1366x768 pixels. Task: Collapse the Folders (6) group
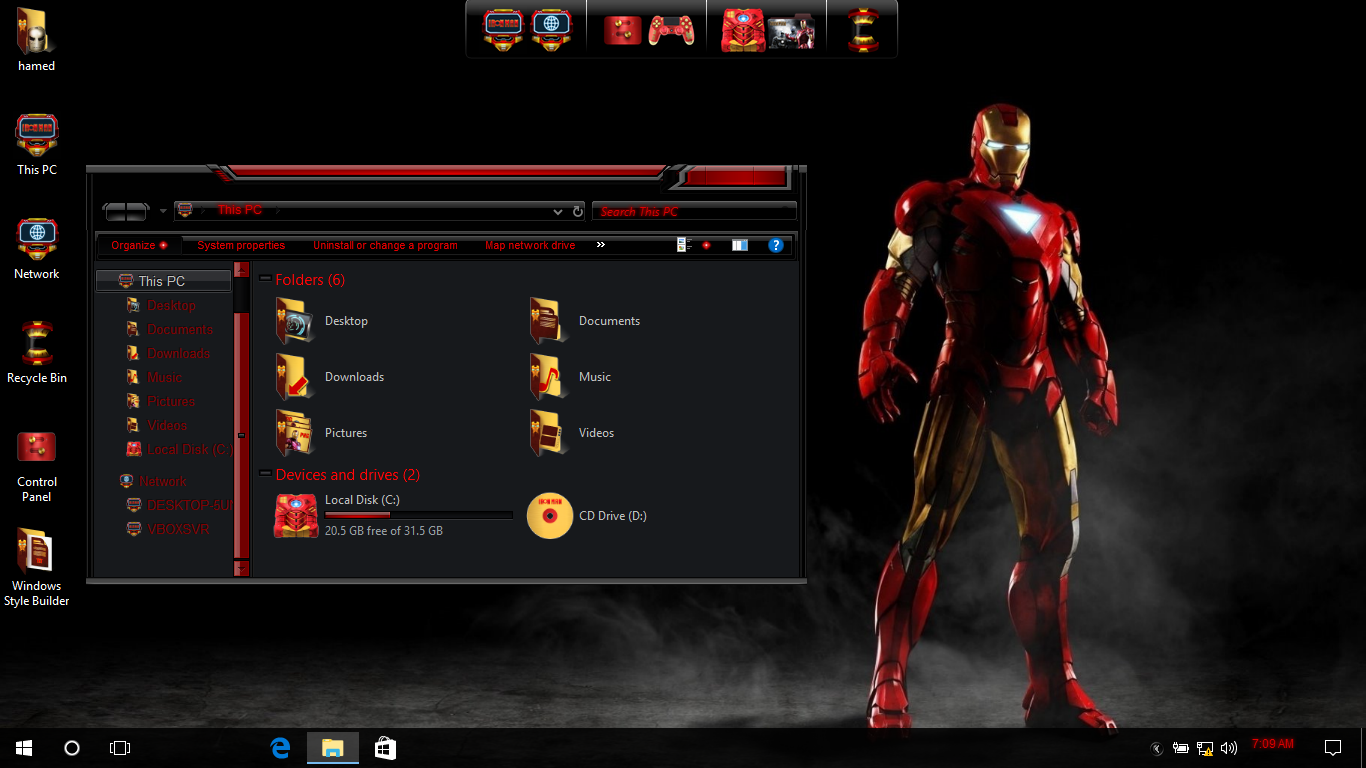pos(265,280)
